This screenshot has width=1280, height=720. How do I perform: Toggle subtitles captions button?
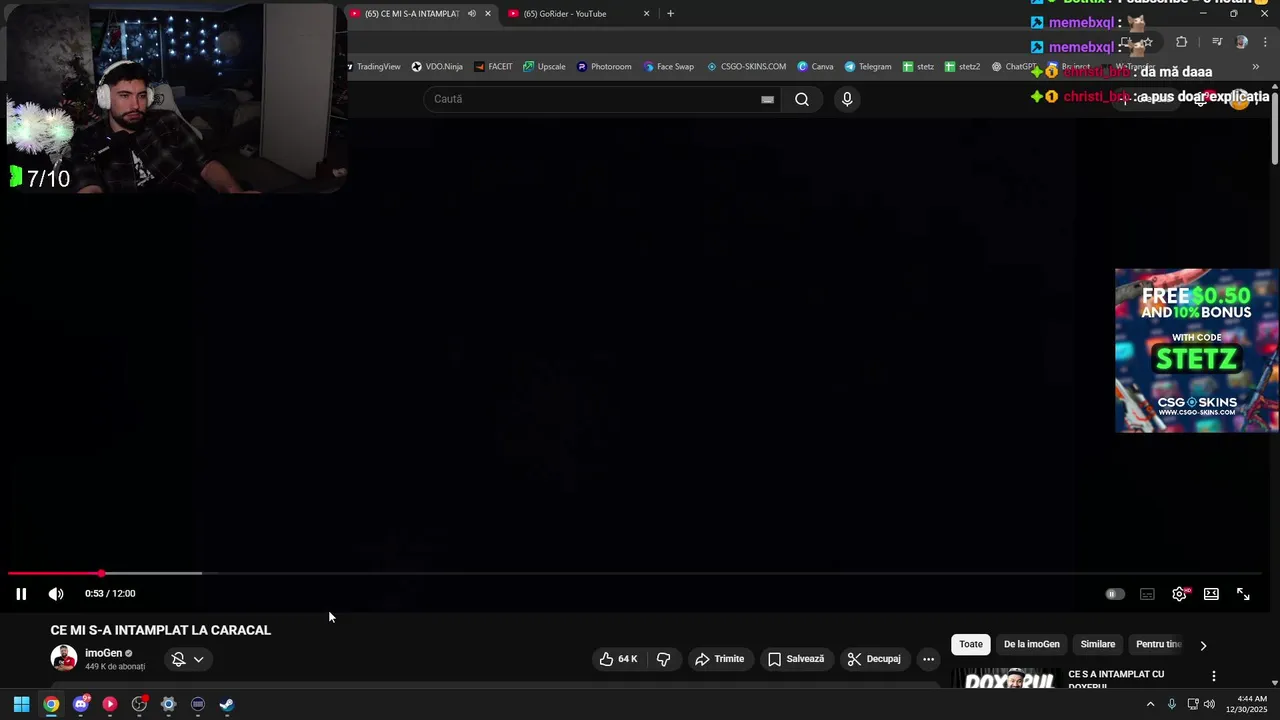[1147, 594]
